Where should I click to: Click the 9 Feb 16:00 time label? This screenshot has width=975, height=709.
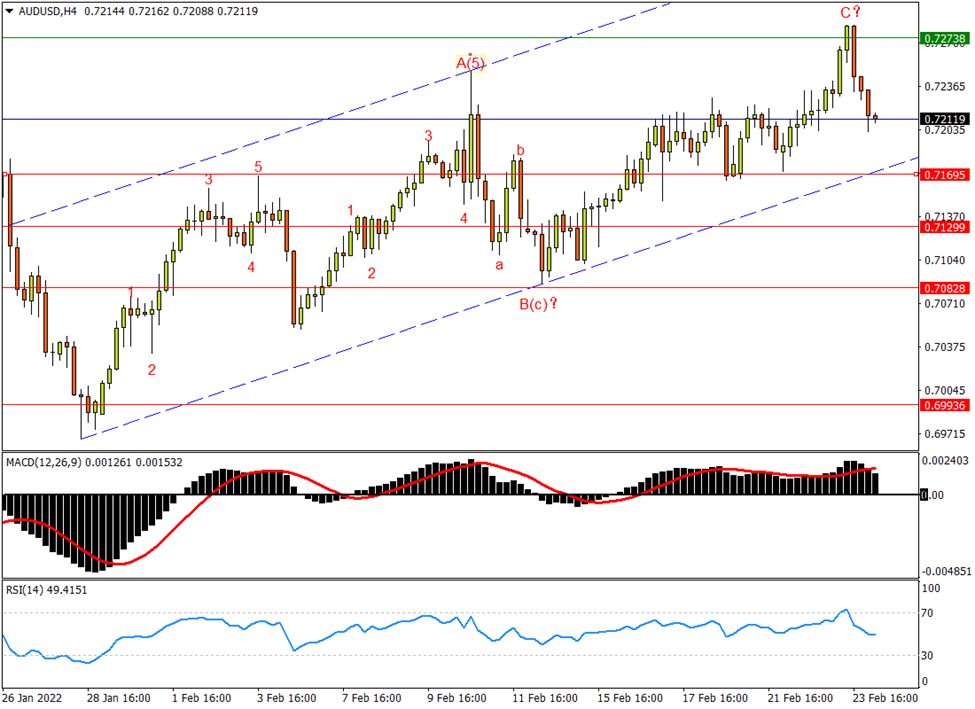coord(457,698)
